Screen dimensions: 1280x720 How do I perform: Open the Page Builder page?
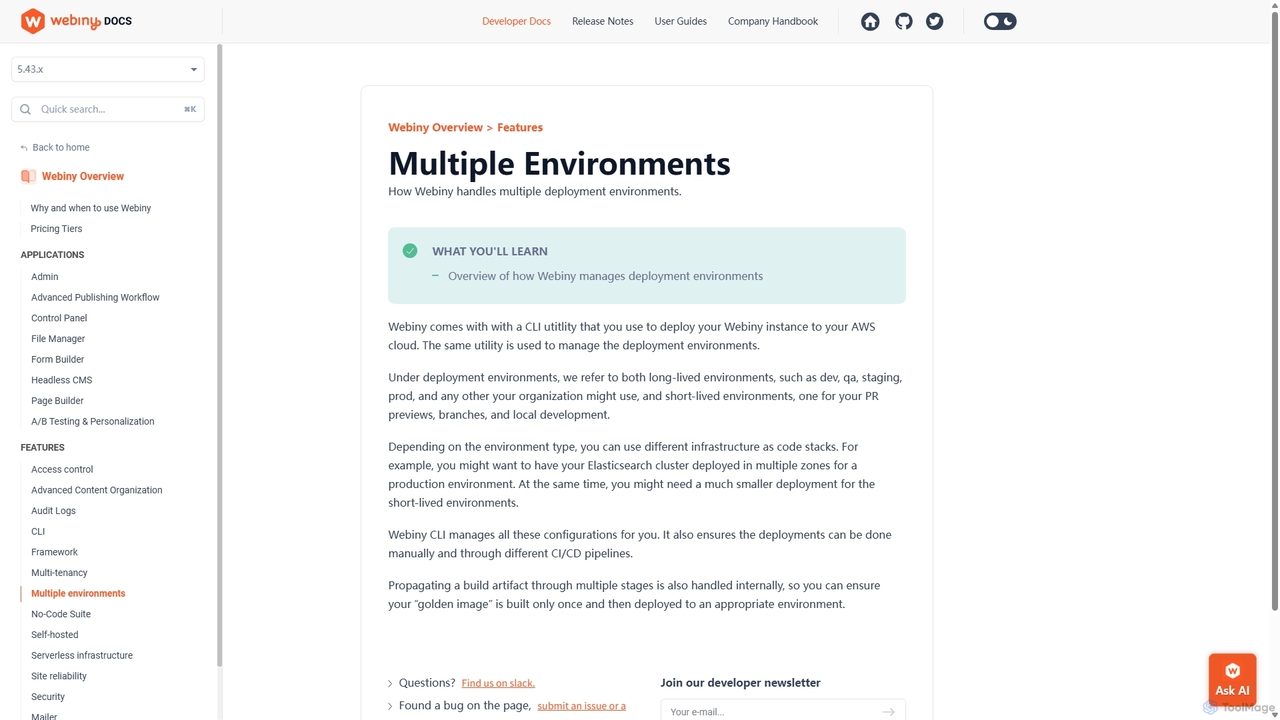click(x=57, y=401)
